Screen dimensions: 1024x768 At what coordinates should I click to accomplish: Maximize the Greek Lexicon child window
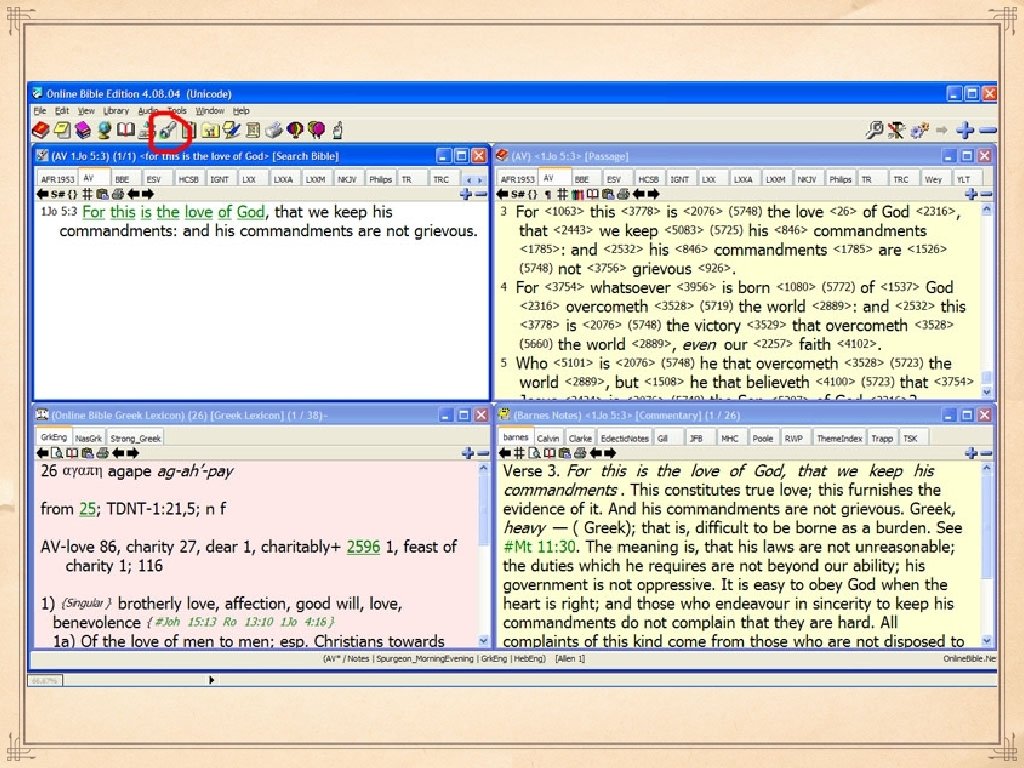(464, 415)
